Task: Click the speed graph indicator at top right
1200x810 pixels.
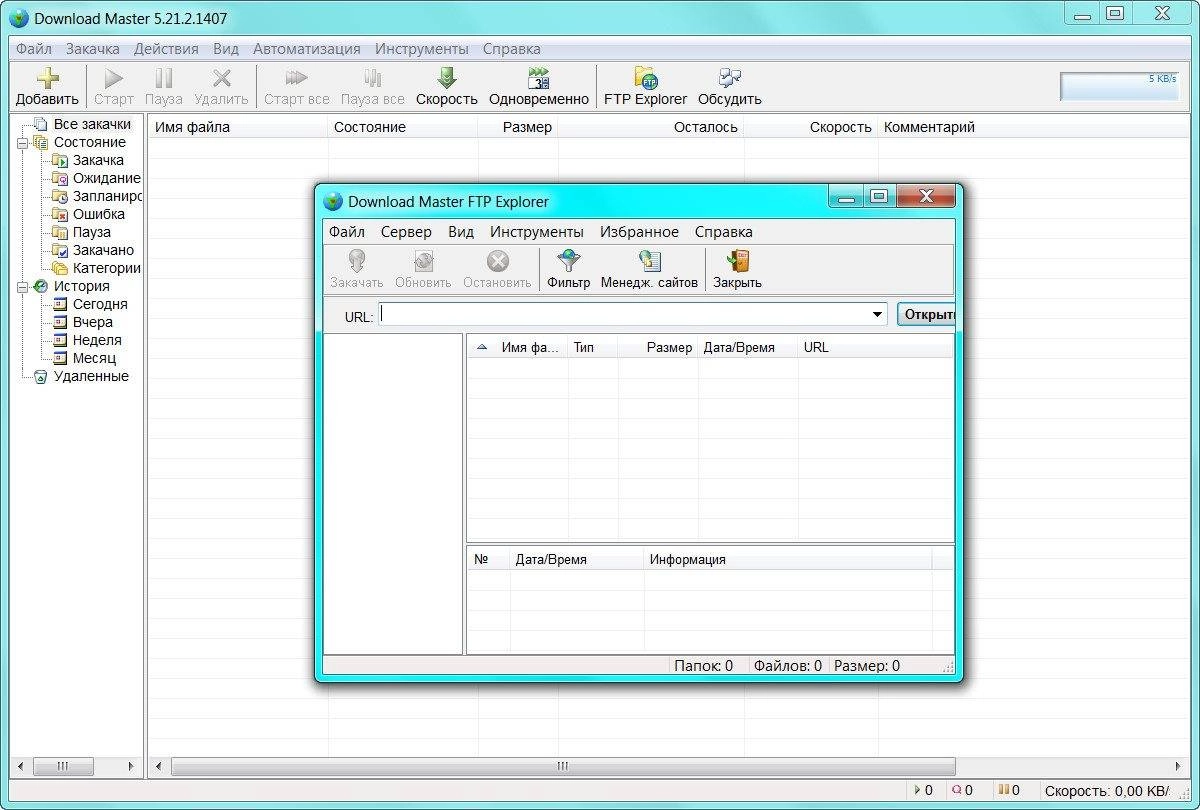Action: pyautogui.click(x=1120, y=86)
